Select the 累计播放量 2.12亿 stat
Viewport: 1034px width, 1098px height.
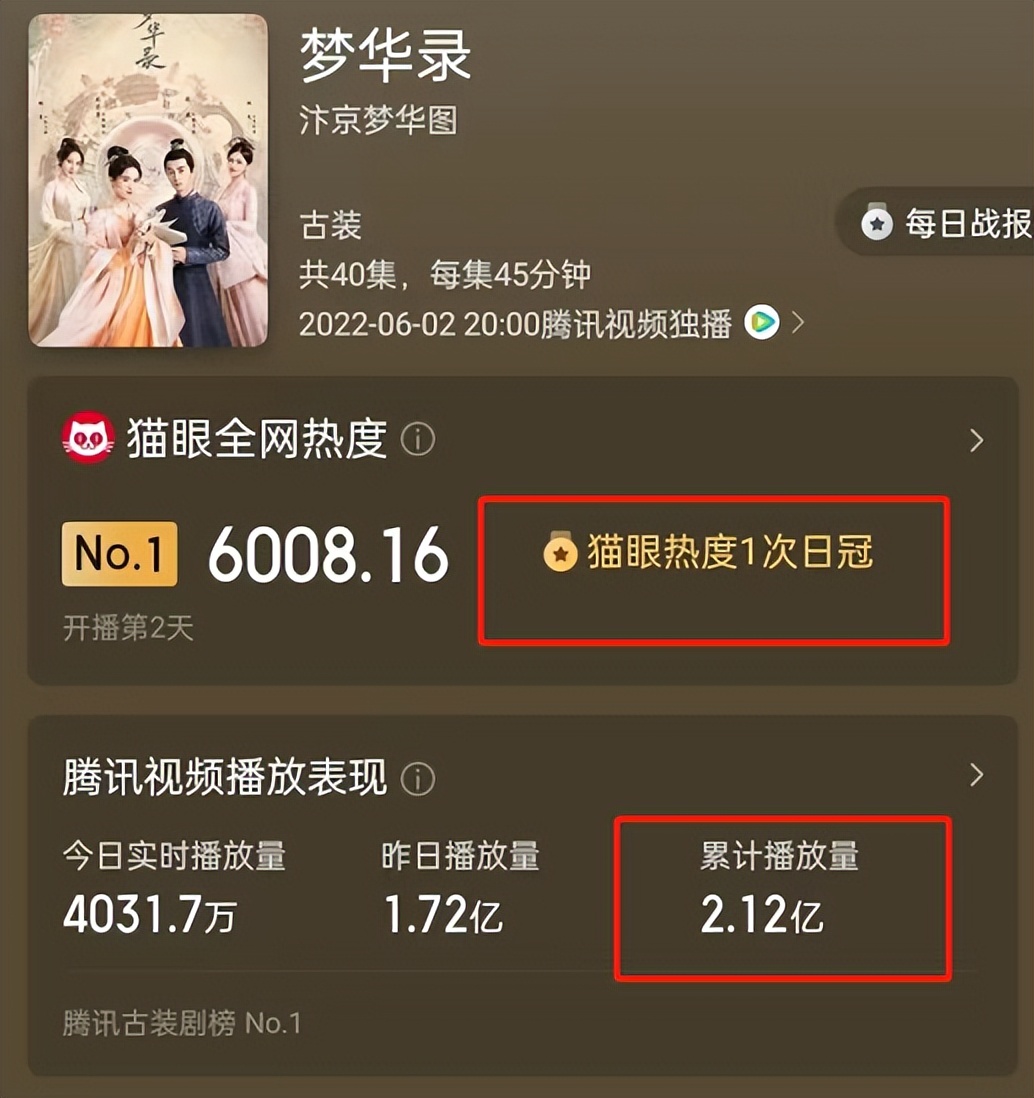780,887
